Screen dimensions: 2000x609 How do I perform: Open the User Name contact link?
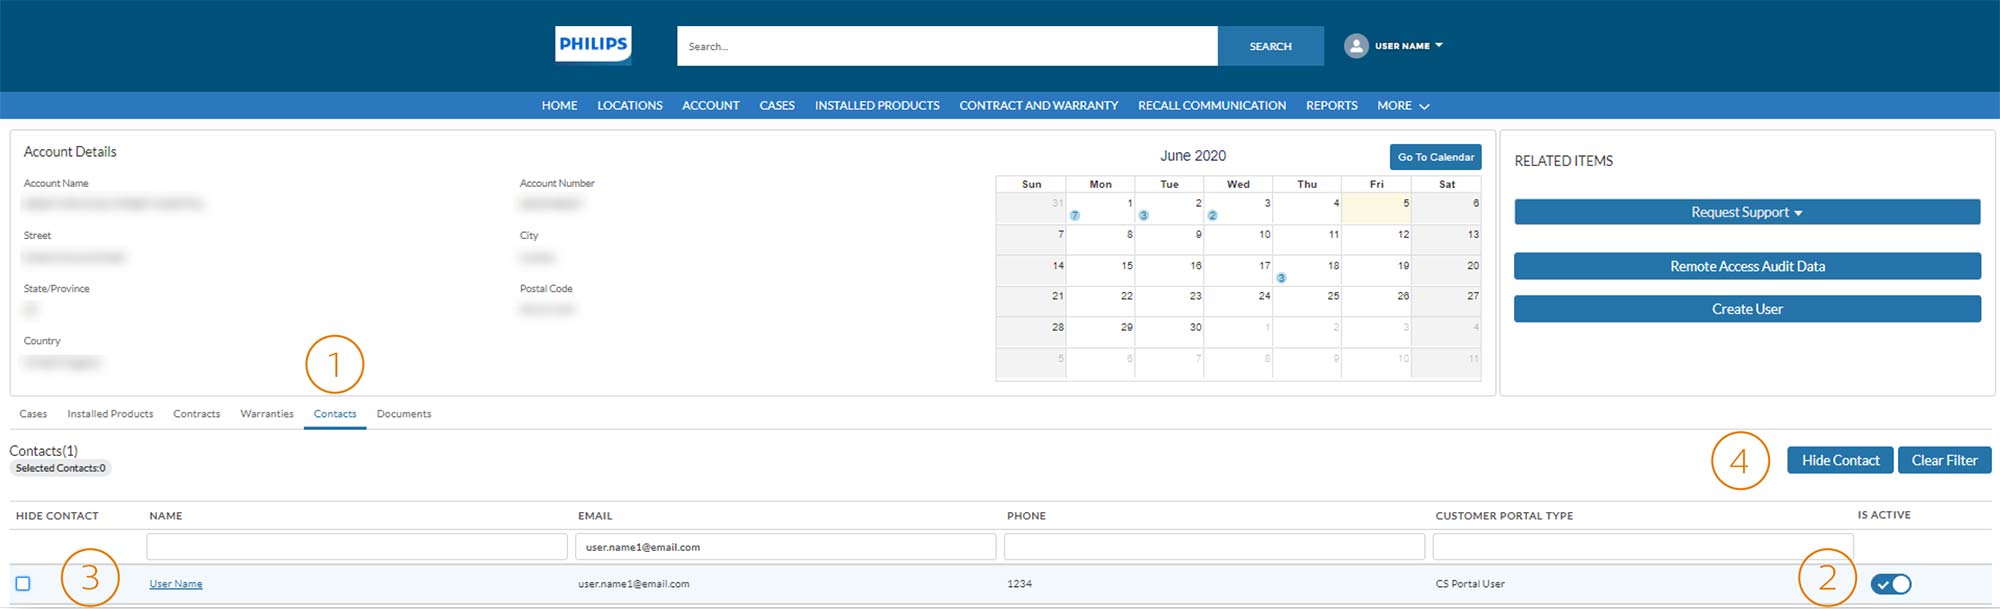(x=176, y=584)
